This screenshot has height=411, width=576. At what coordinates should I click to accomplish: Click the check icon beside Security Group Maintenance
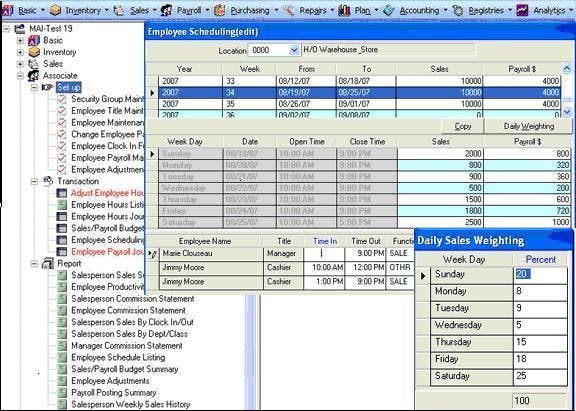pos(62,99)
